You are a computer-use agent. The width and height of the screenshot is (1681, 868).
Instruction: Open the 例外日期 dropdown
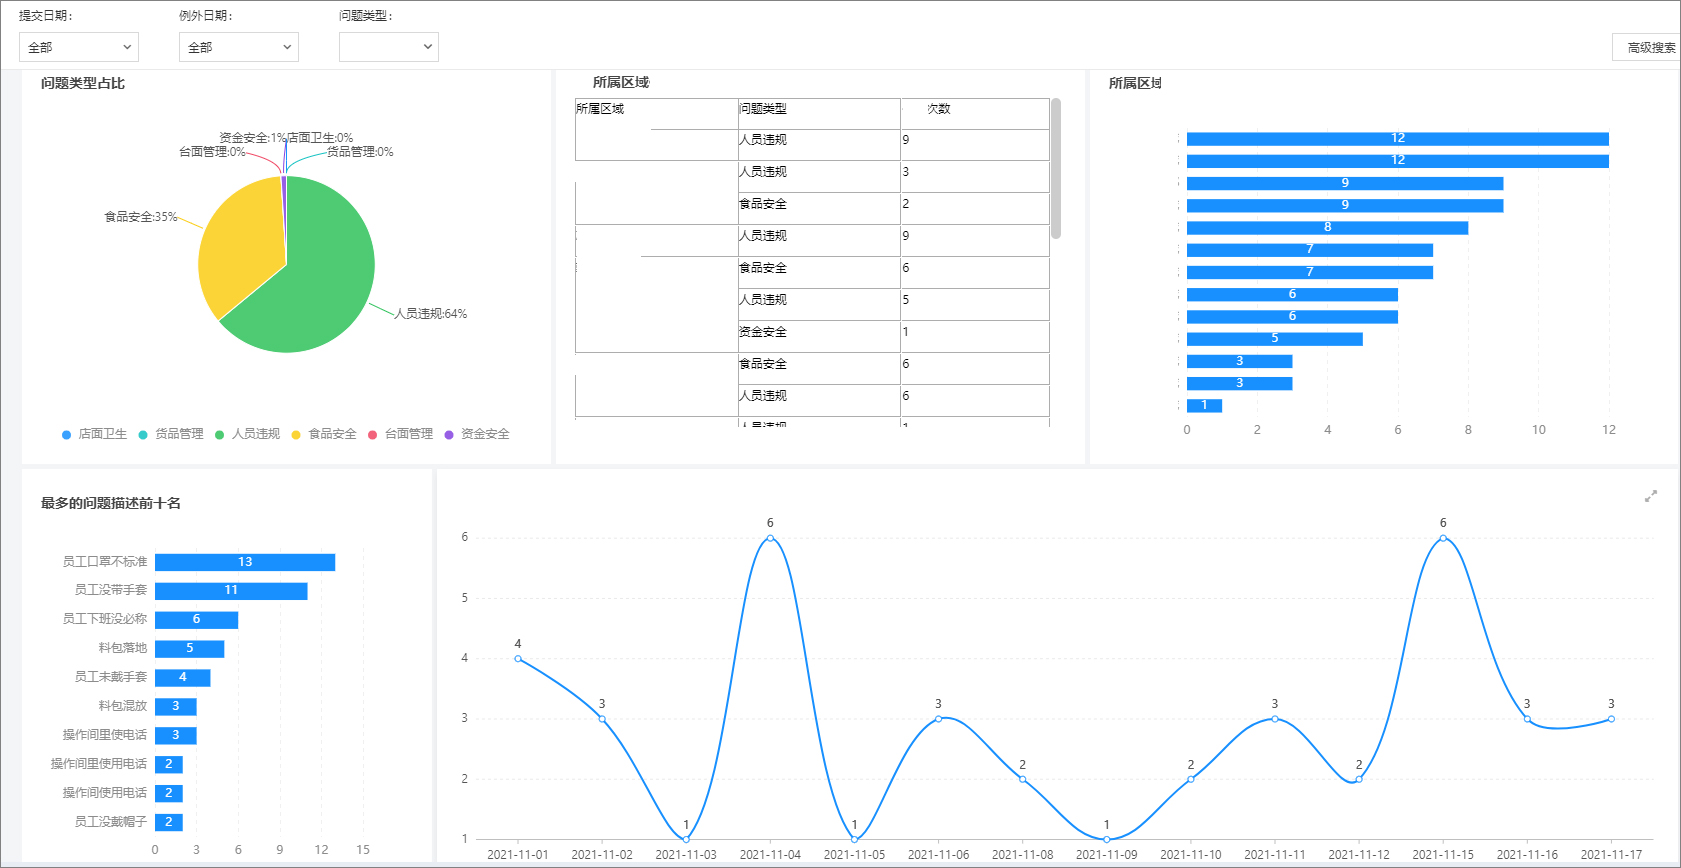(x=239, y=47)
